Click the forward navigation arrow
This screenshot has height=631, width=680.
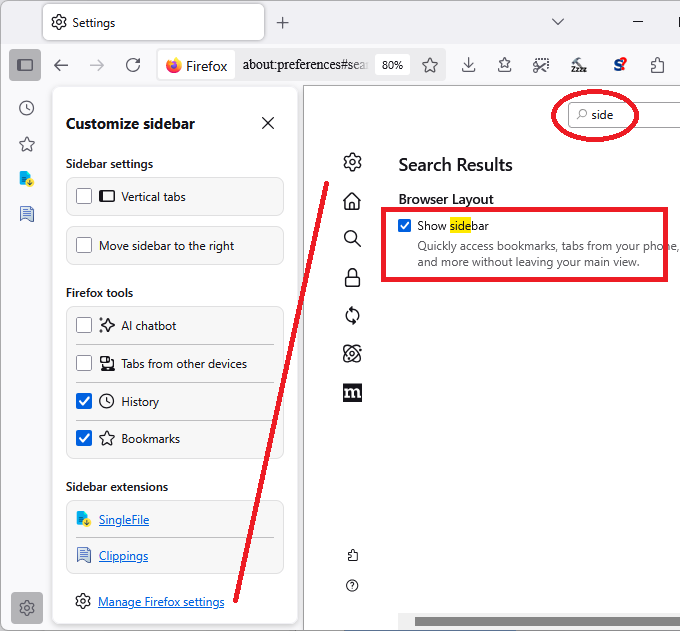[97, 65]
